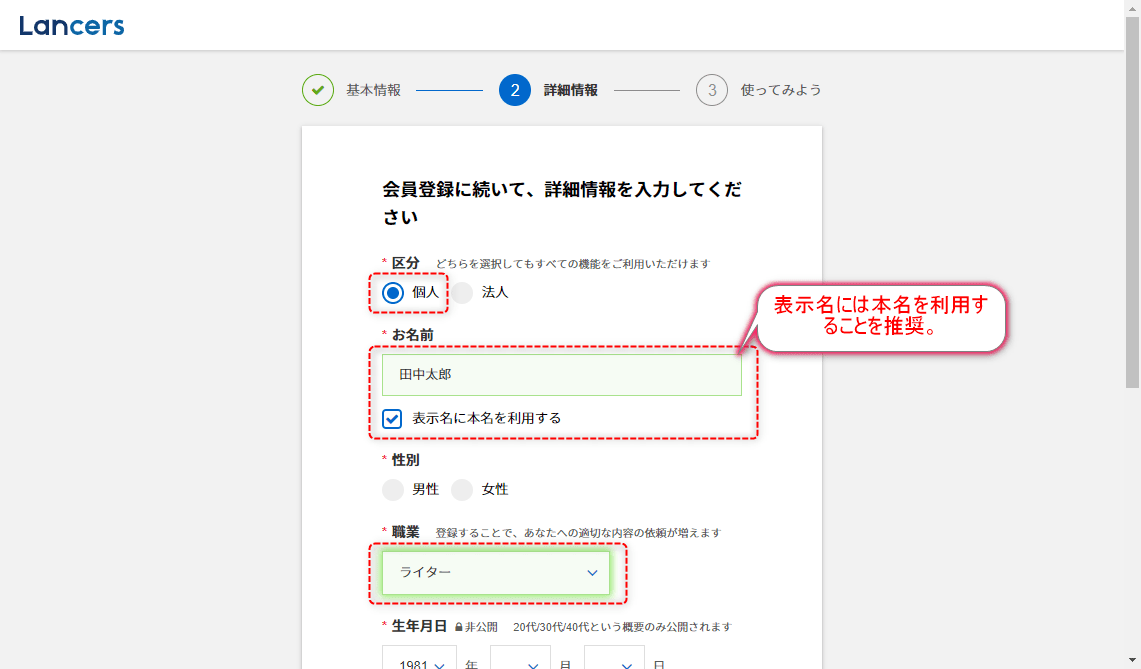The image size is (1141, 669).
Task: Expand the birth day dropdown
Action: coord(614,659)
